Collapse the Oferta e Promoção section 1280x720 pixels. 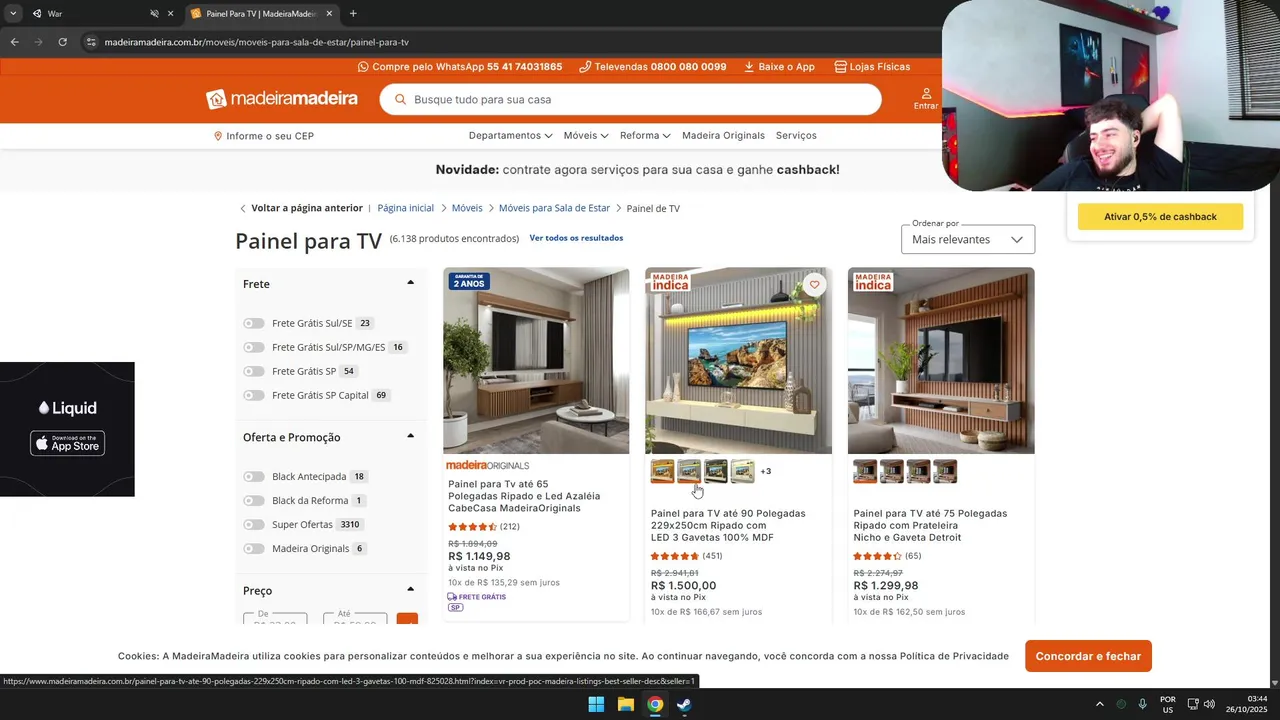click(410, 436)
